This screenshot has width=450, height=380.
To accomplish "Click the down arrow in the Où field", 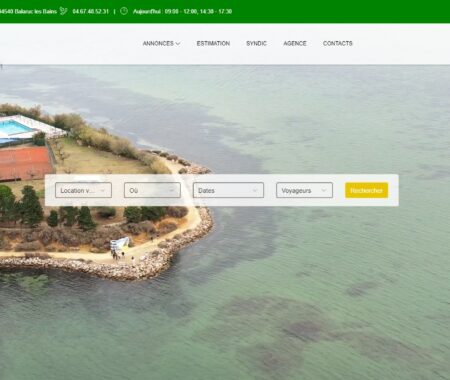I will 172,190.
